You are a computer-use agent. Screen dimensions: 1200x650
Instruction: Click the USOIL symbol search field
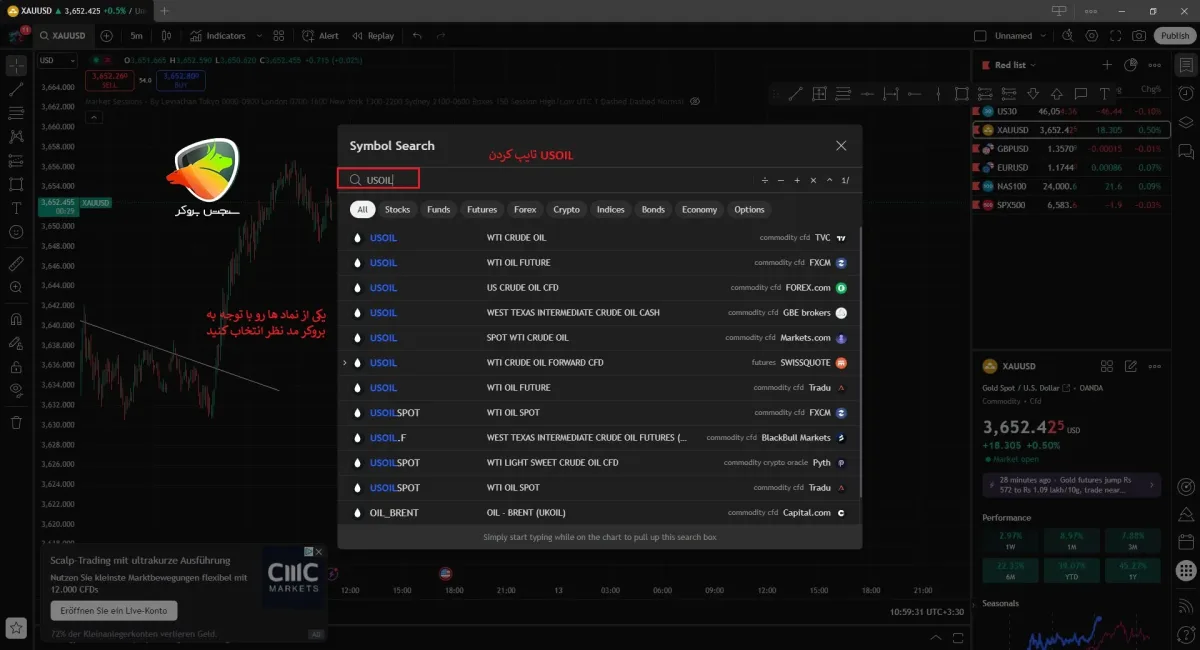click(x=378, y=180)
